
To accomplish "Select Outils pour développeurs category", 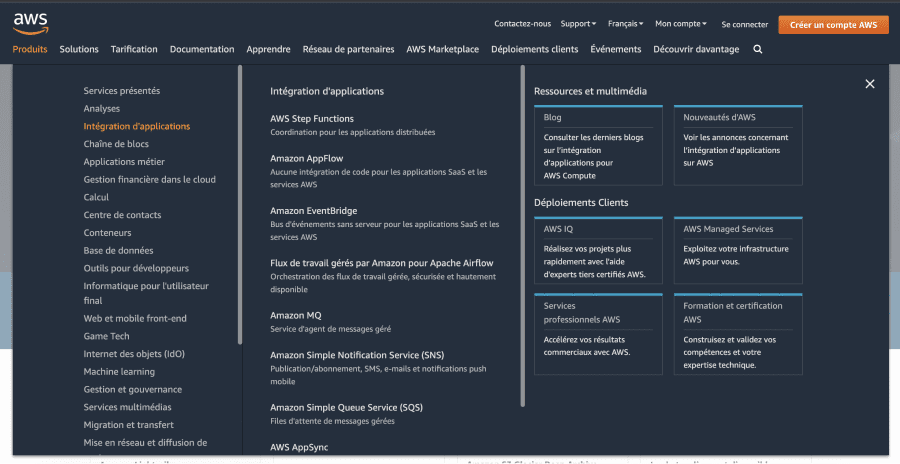I will pos(136,269).
